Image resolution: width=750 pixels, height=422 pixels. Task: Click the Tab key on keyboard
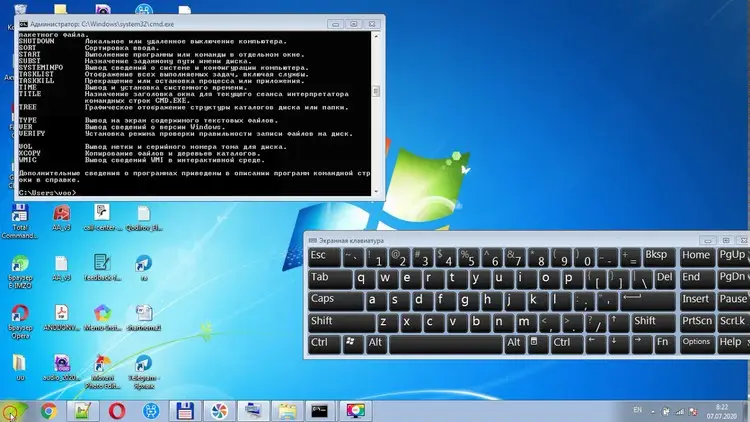[330, 279]
